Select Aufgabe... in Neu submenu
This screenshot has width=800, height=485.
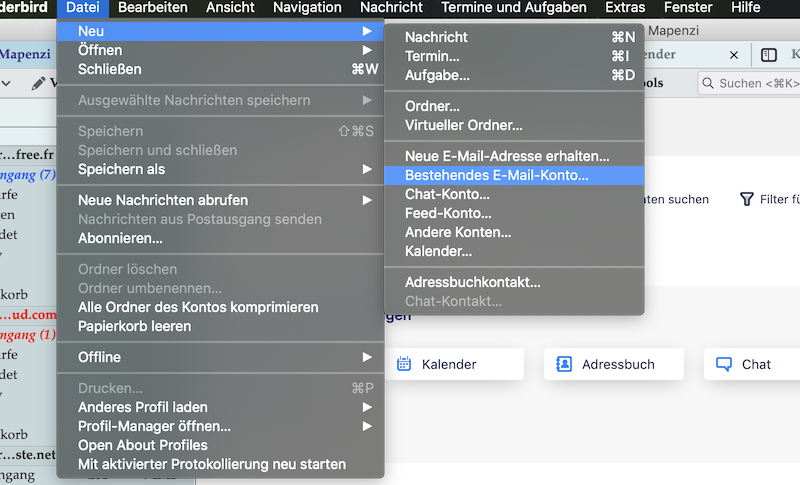(x=514, y=75)
